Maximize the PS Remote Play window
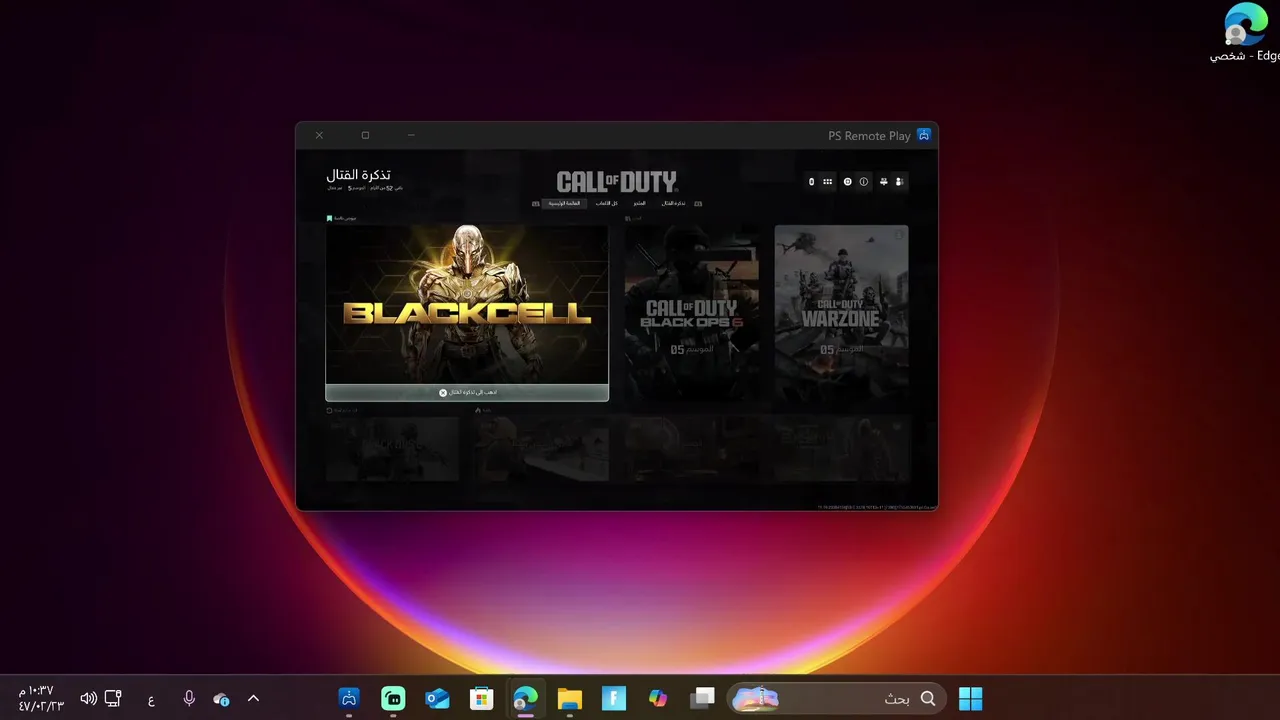The width and height of the screenshot is (1280, 720). tap(365, 135)
